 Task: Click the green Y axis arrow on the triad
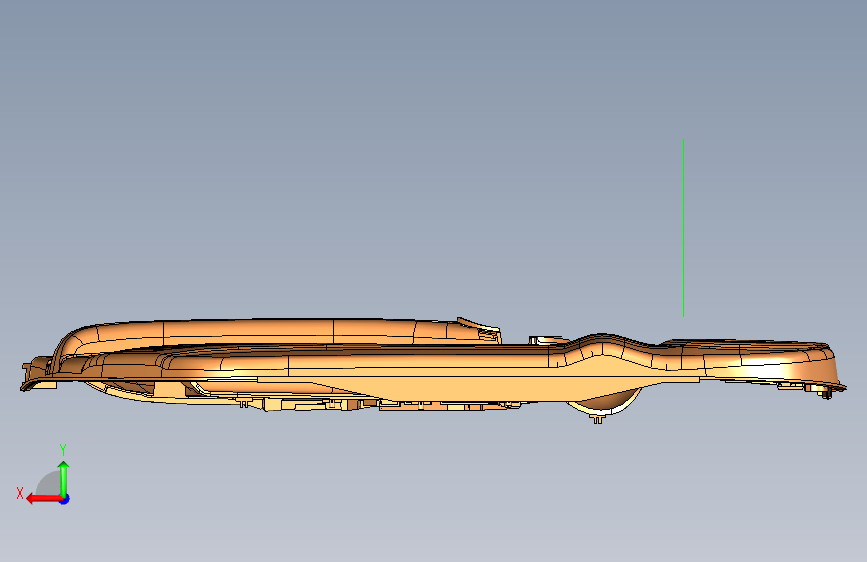click(x=64, y=478)
